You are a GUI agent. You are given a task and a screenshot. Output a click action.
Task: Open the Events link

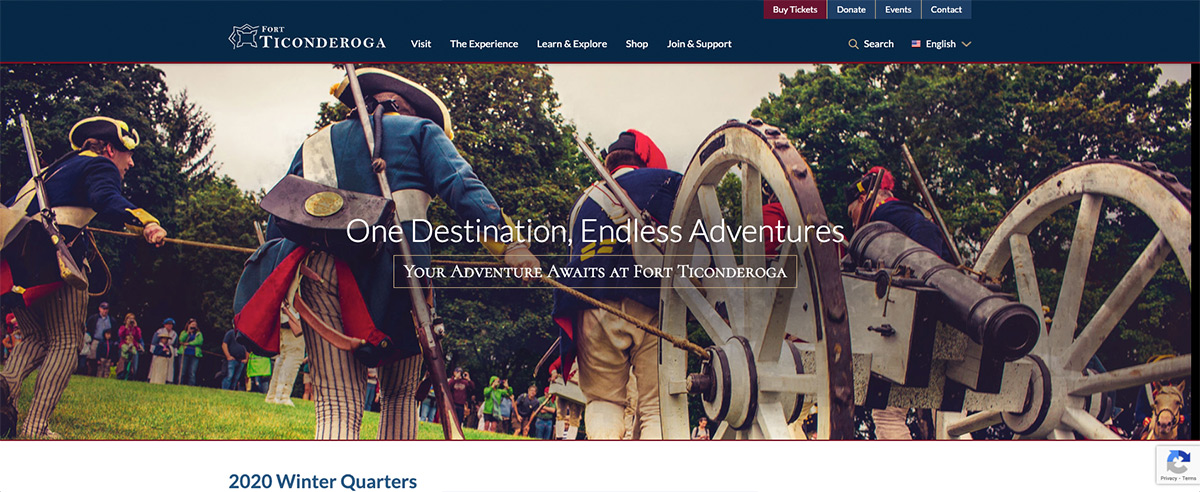click(x=898, y=10)
